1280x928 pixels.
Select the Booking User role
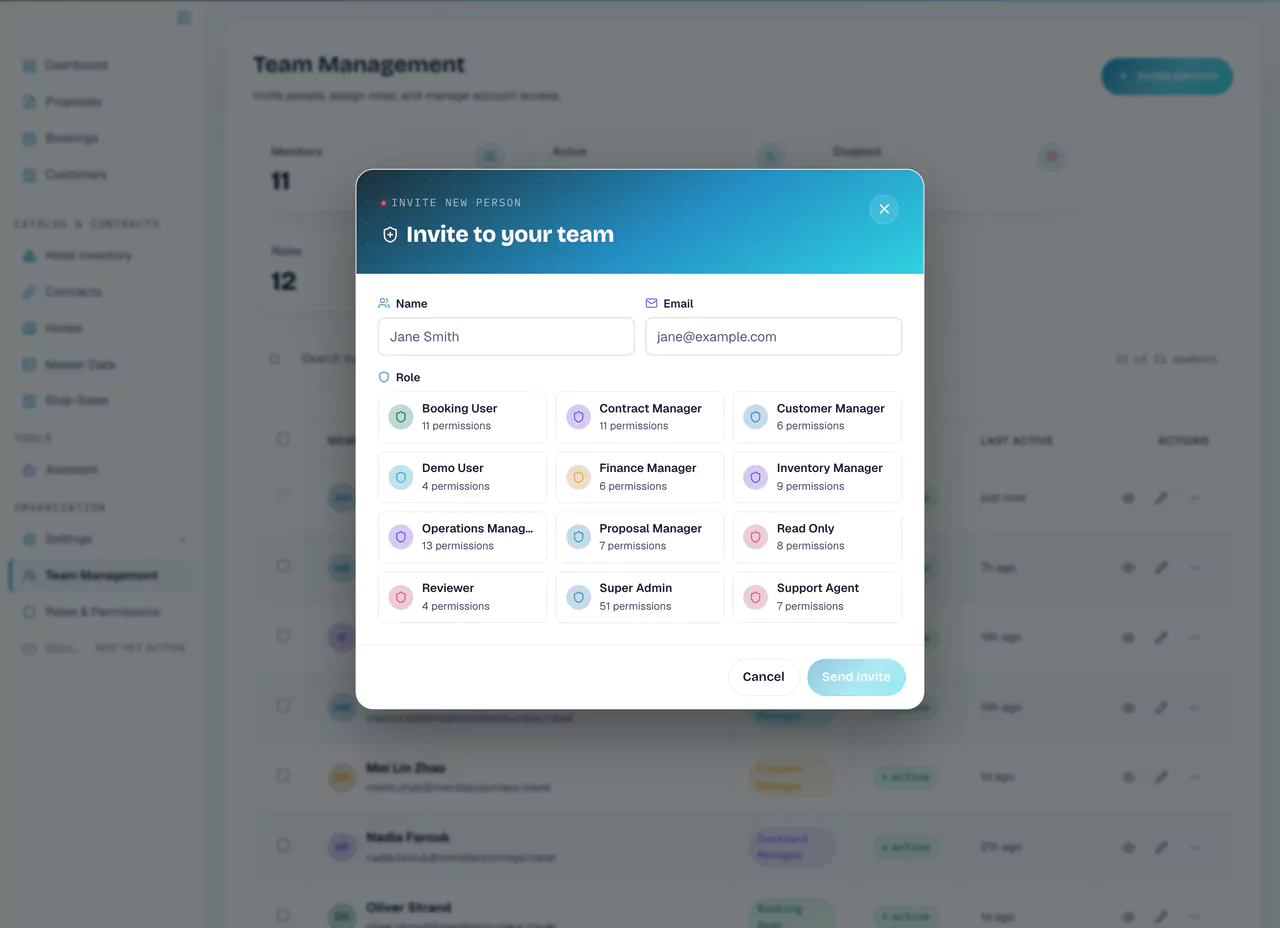[463, 417]
